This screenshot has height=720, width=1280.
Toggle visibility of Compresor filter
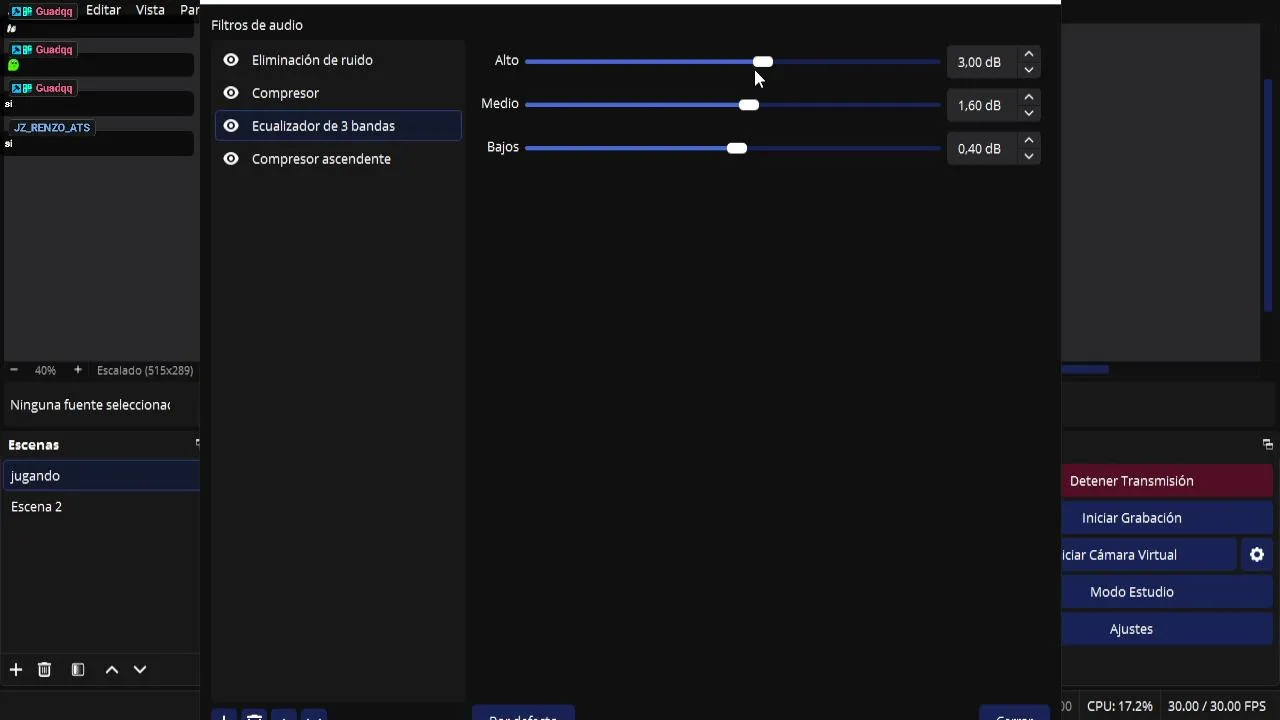pyautogui.click(x=231, y=93)
